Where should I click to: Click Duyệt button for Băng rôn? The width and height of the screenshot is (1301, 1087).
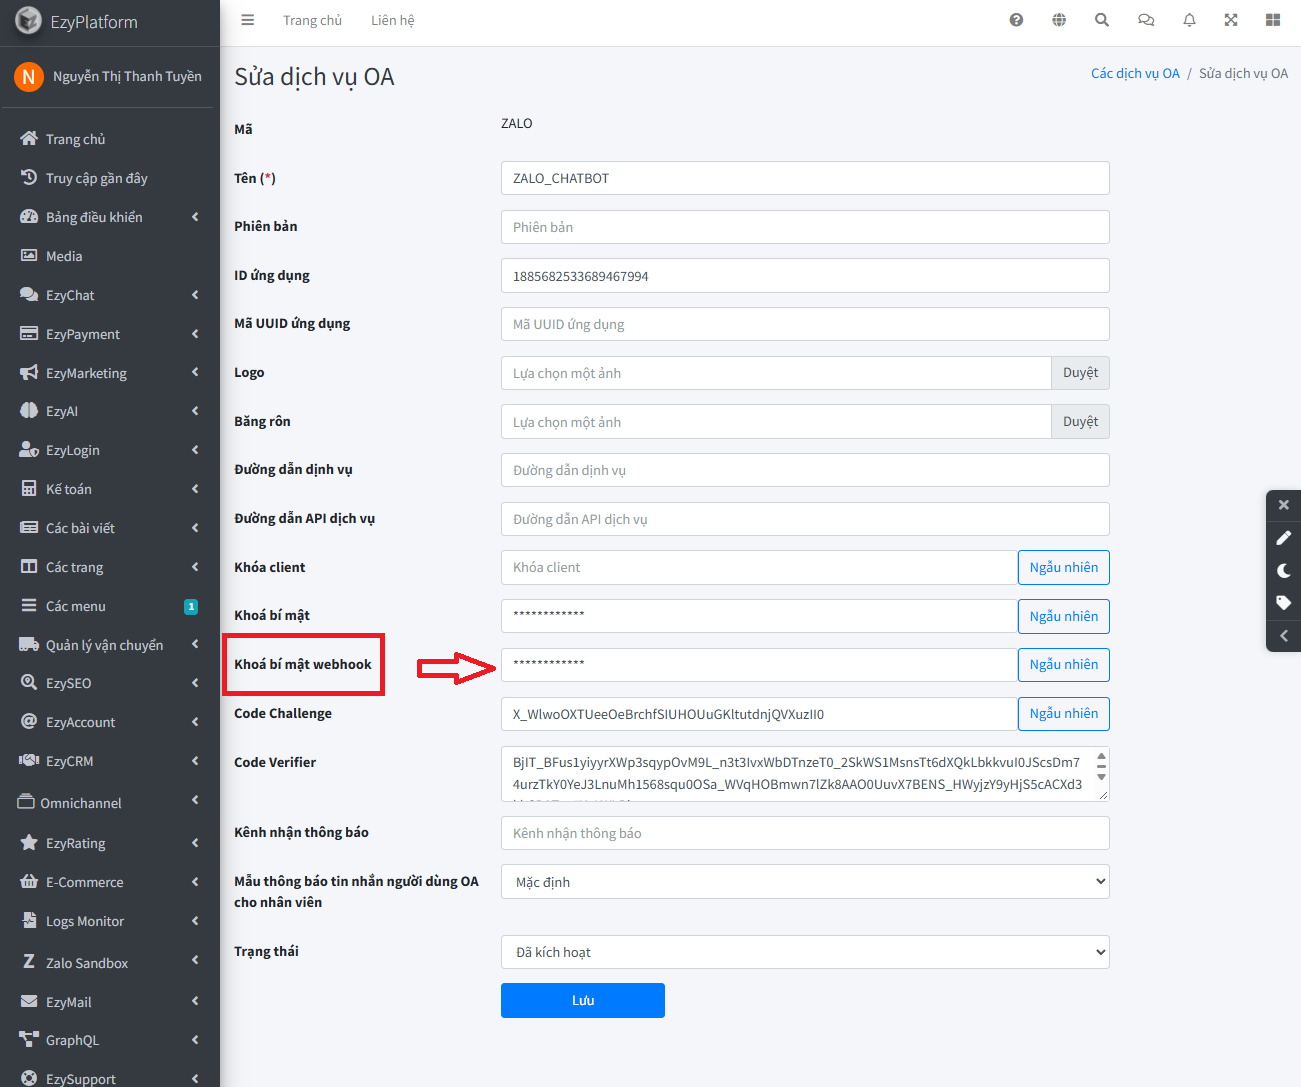coord(1080,422)
